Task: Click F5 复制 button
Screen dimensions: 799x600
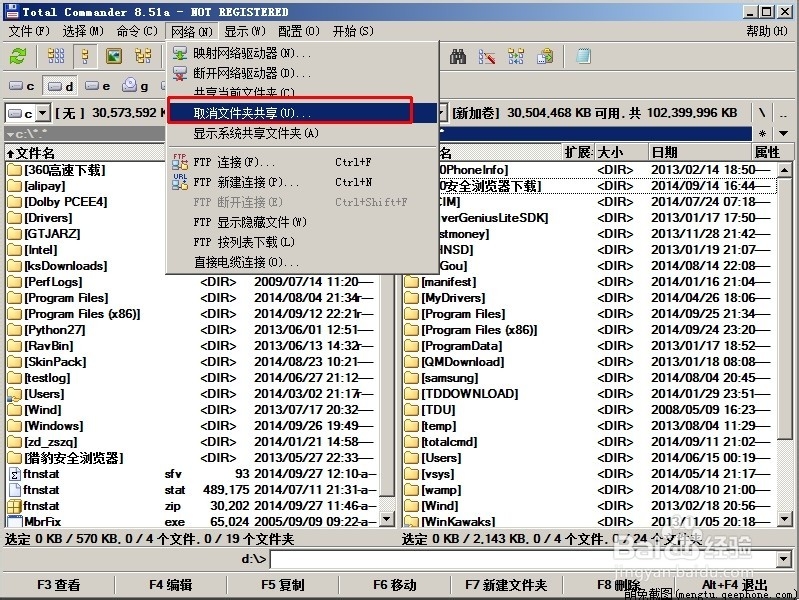Action: click(x=283, y=585)
